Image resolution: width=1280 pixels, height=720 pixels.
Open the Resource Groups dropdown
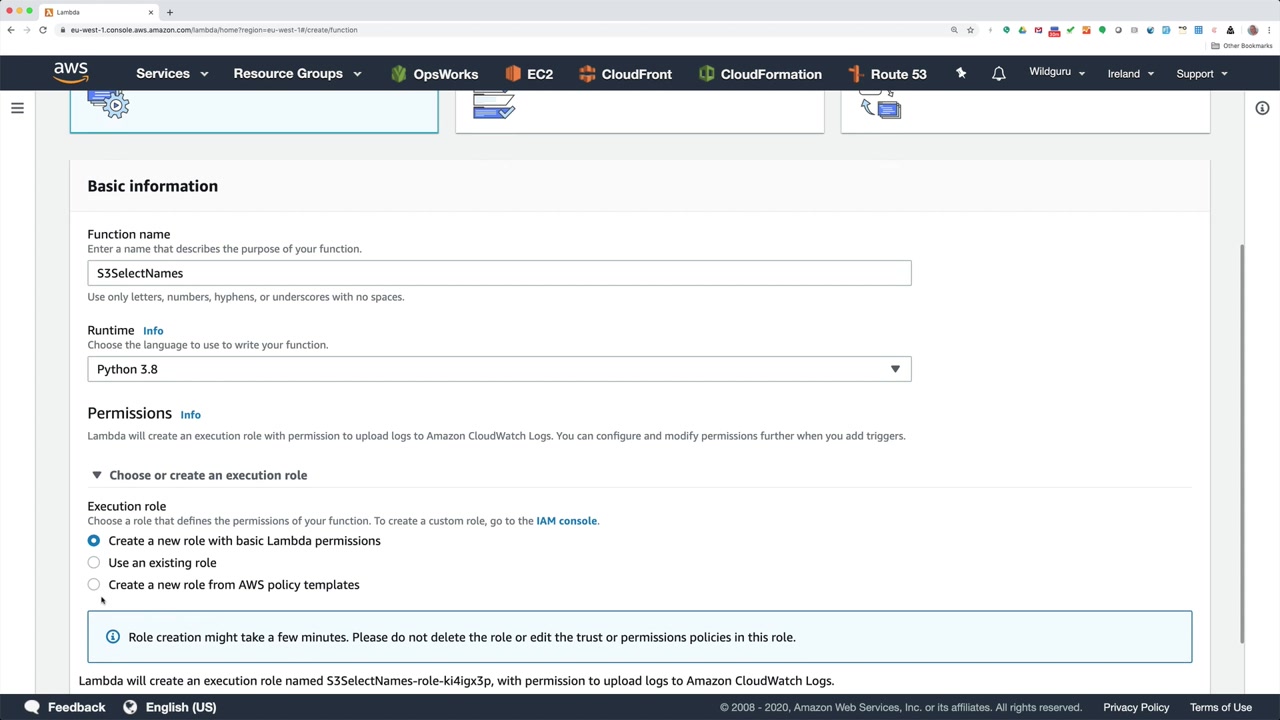(x=297, y=74)
